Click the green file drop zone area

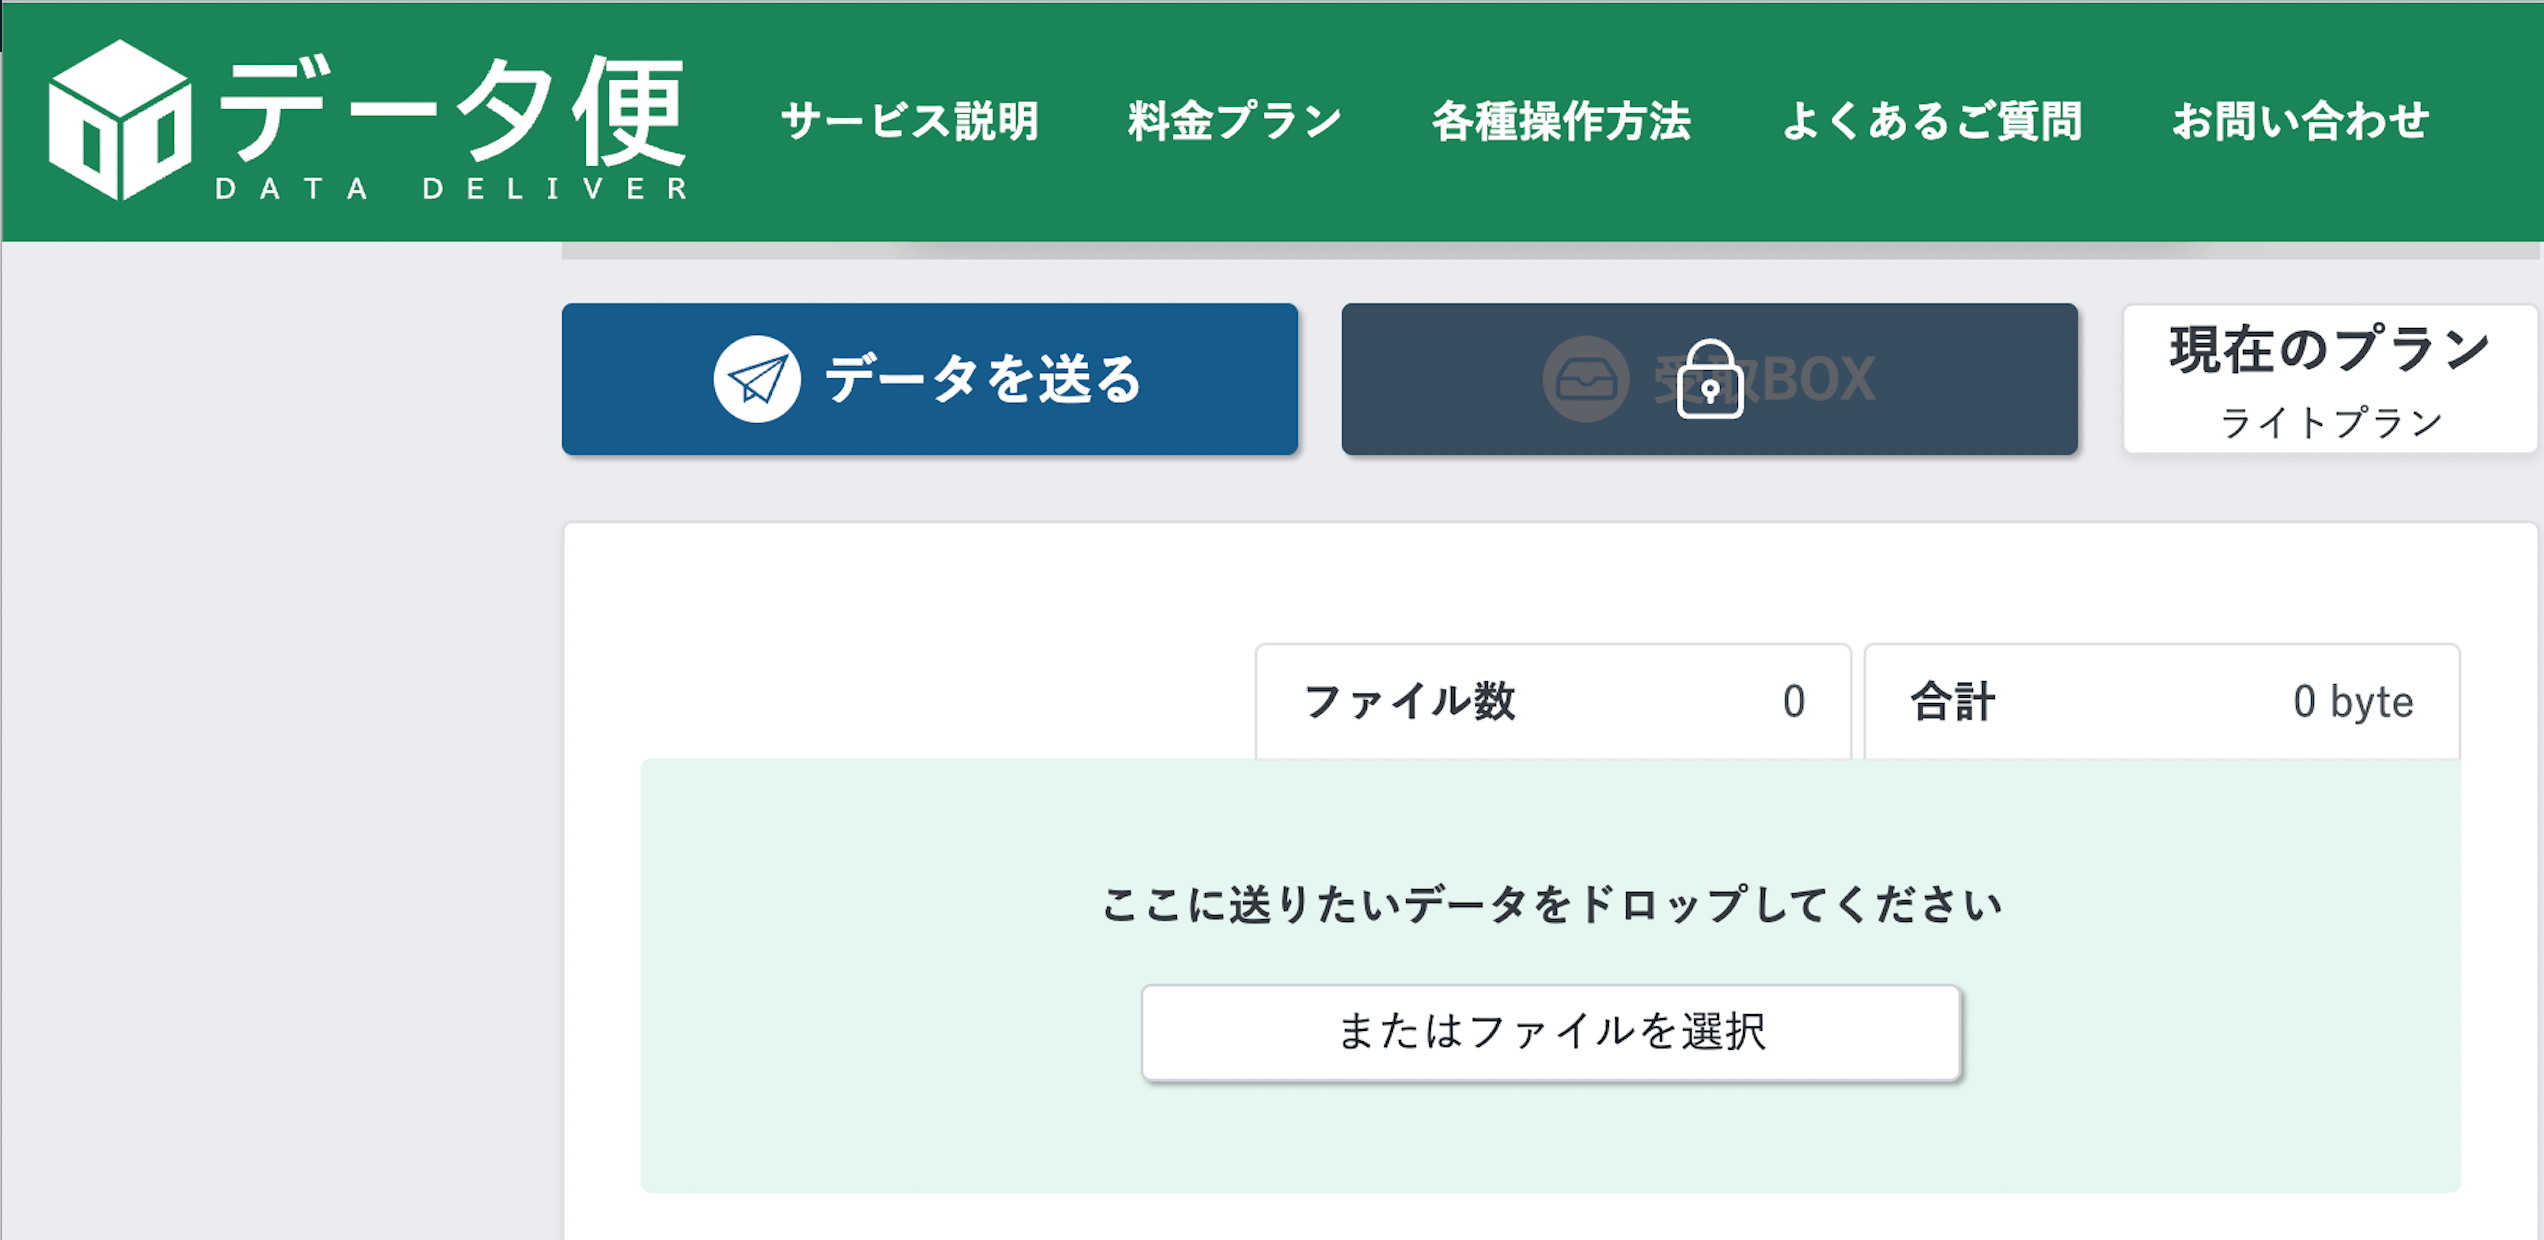pyautogui.click(x=1551, y=975)
